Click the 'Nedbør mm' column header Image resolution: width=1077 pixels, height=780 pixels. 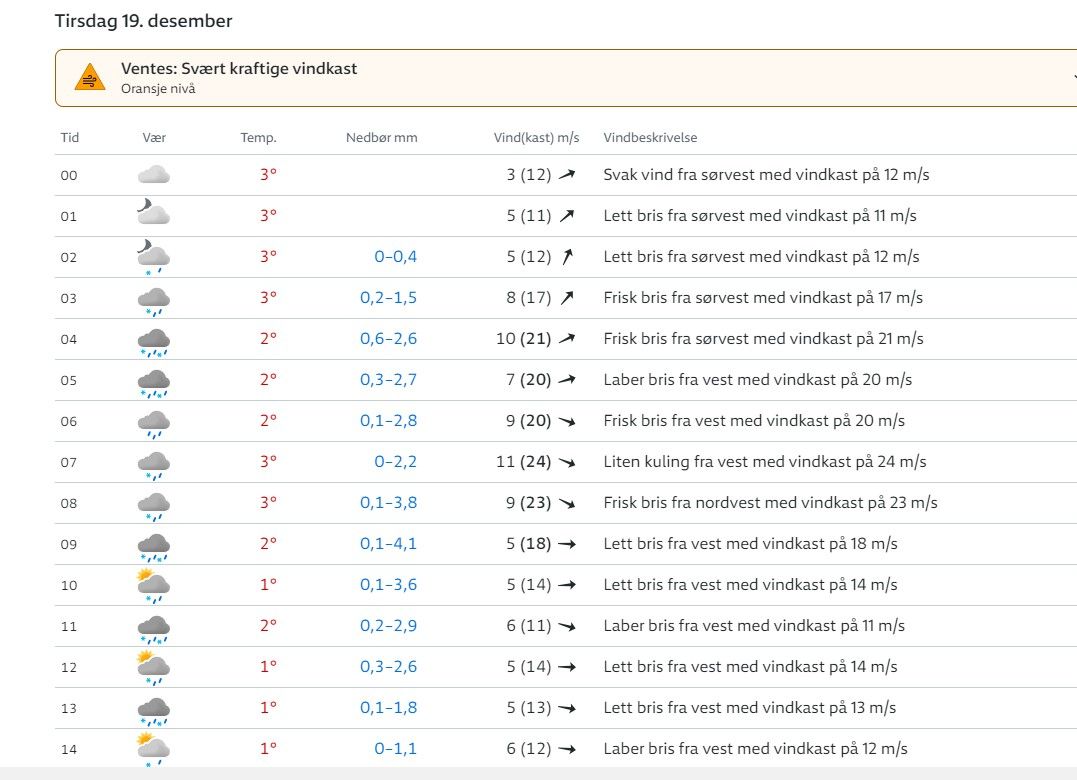pos(381,138)
